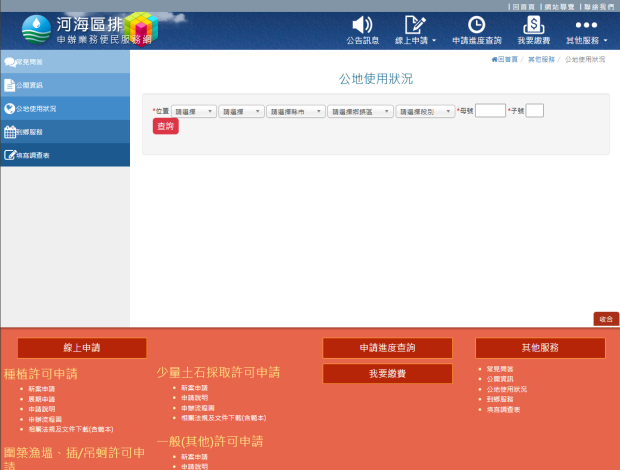Click the colorful cube icon in header
This screenshot has width=620, height=470.
141,29
